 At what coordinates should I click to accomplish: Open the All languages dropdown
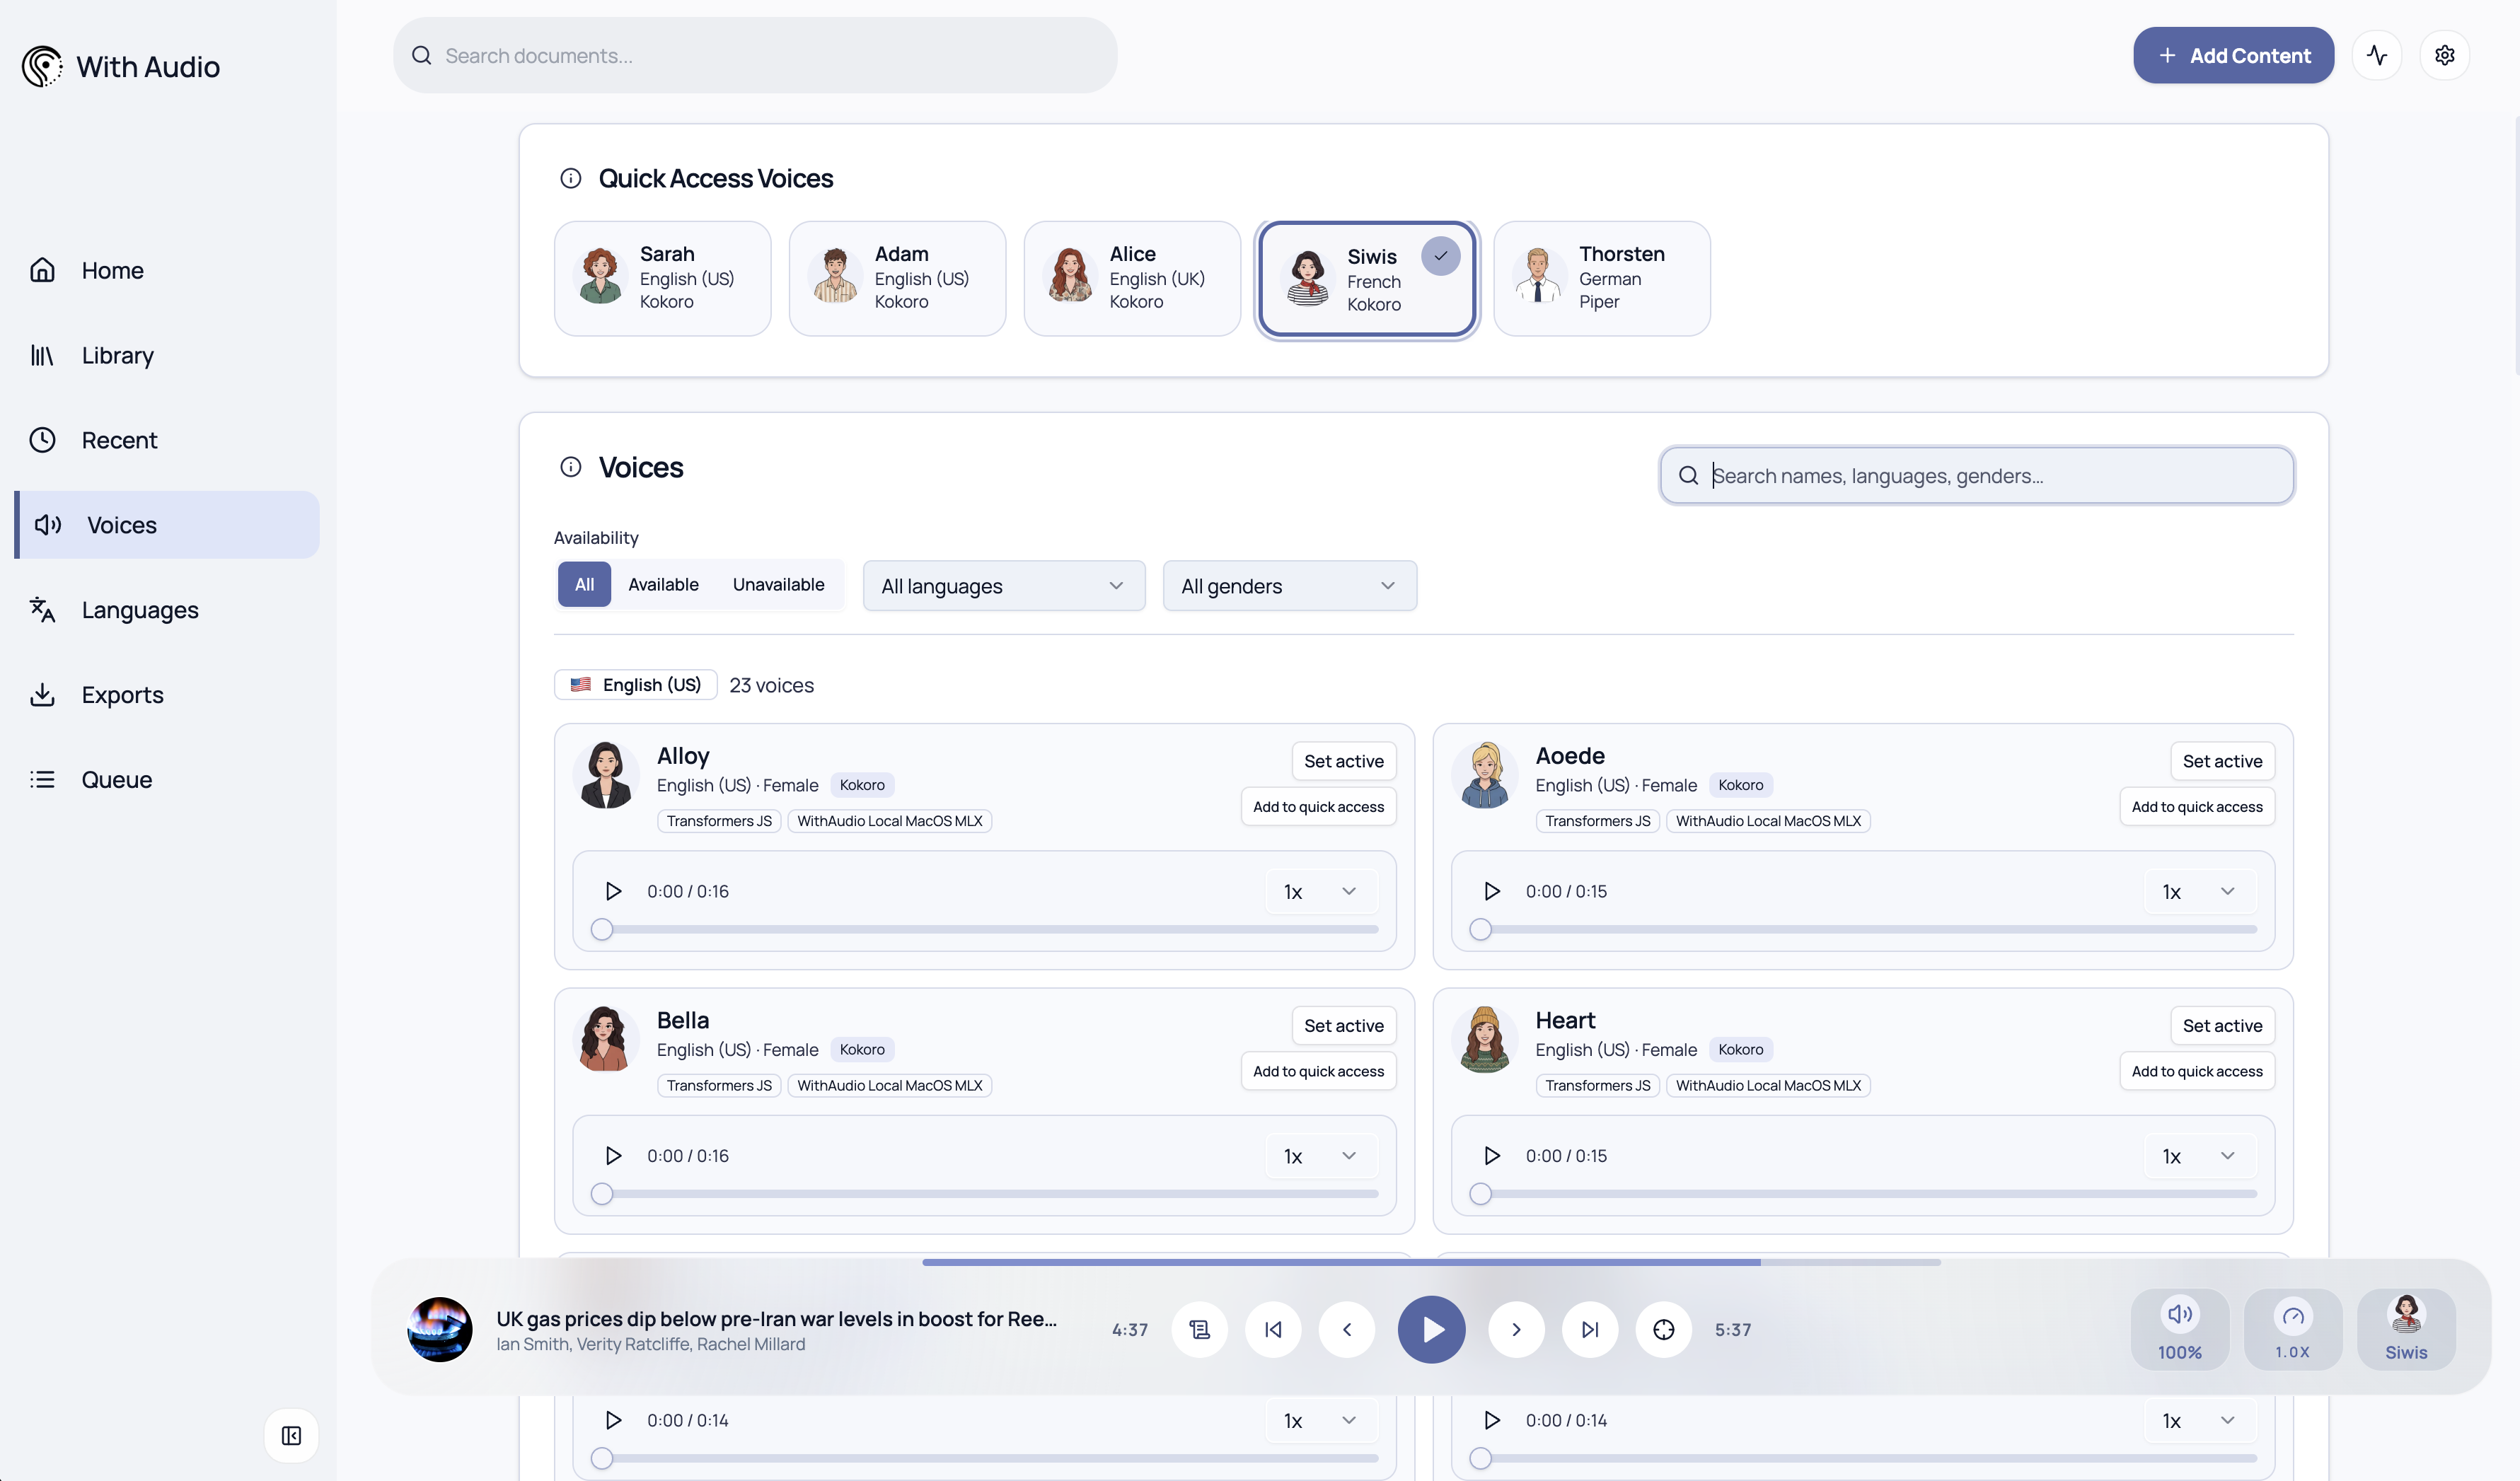[x=1003, y=585]
